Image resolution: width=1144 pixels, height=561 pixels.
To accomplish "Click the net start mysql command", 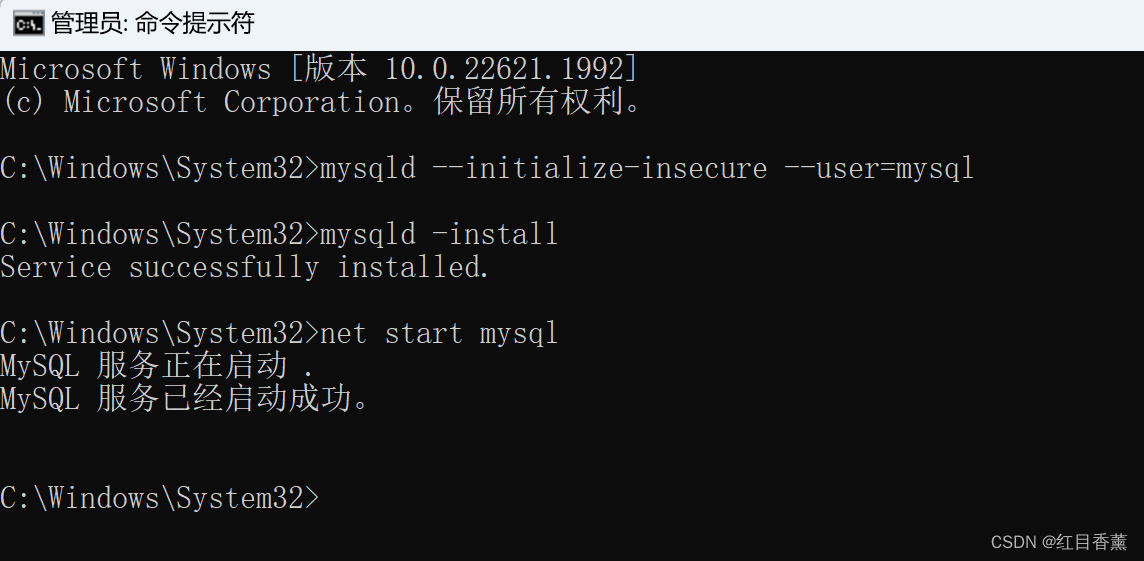I will click(439, 333).
